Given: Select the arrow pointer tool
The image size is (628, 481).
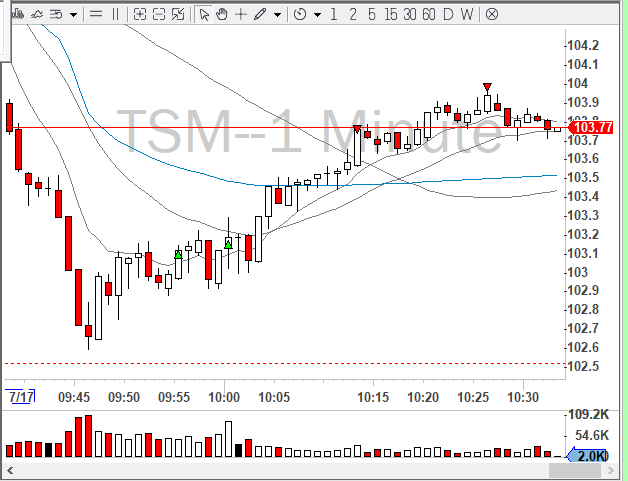Looking at the screenshot, I should click(x=204, y=15).
